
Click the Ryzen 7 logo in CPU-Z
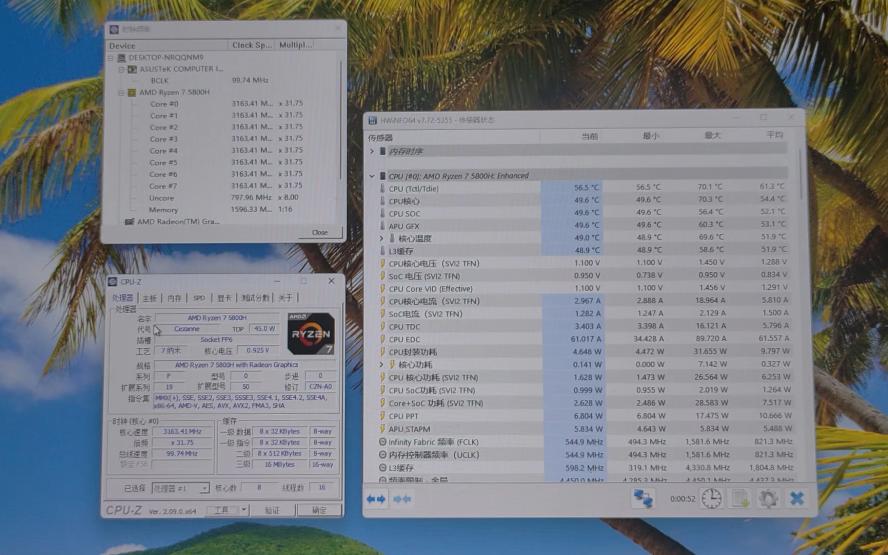311,334
